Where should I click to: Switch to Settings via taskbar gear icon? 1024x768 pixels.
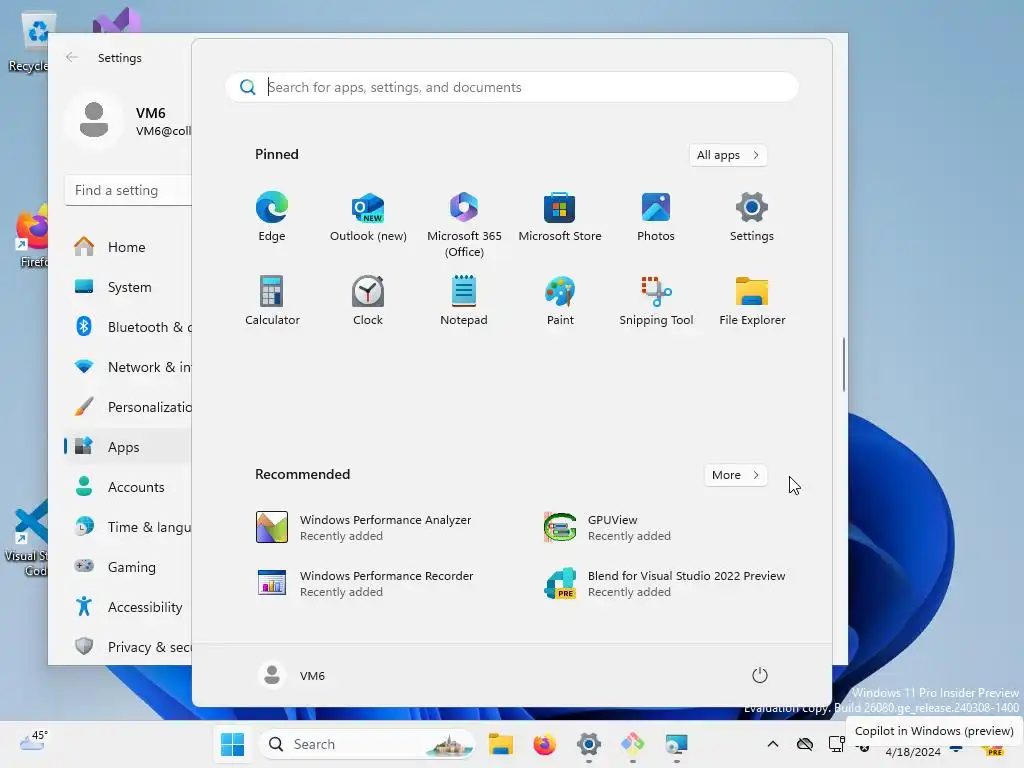click(x=588, y=744)
